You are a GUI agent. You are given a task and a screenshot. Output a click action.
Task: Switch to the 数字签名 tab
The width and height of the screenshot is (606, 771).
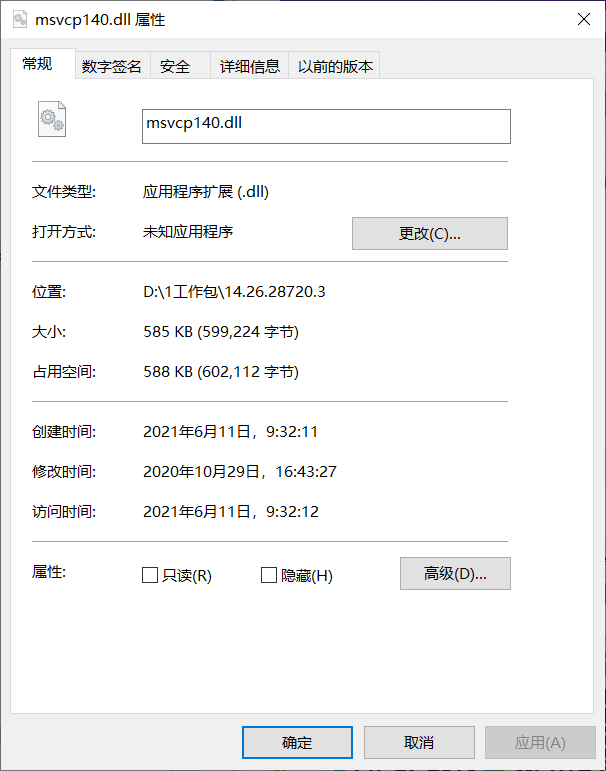tap(112, 66)
